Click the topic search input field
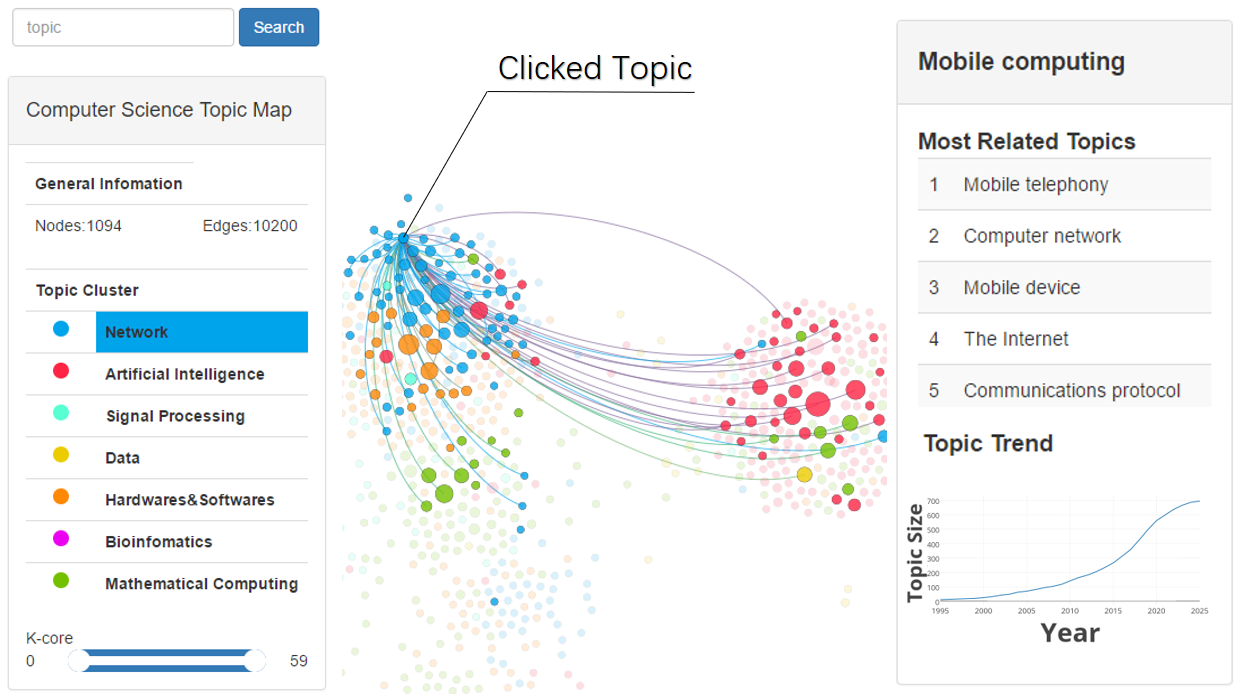 coord(123,28)
